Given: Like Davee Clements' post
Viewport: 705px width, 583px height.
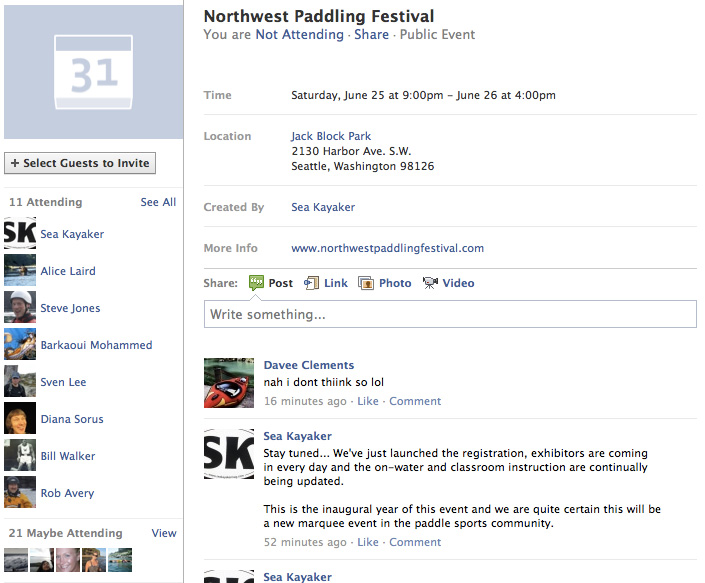Looking at the screenshot, I should coord(368,401).
